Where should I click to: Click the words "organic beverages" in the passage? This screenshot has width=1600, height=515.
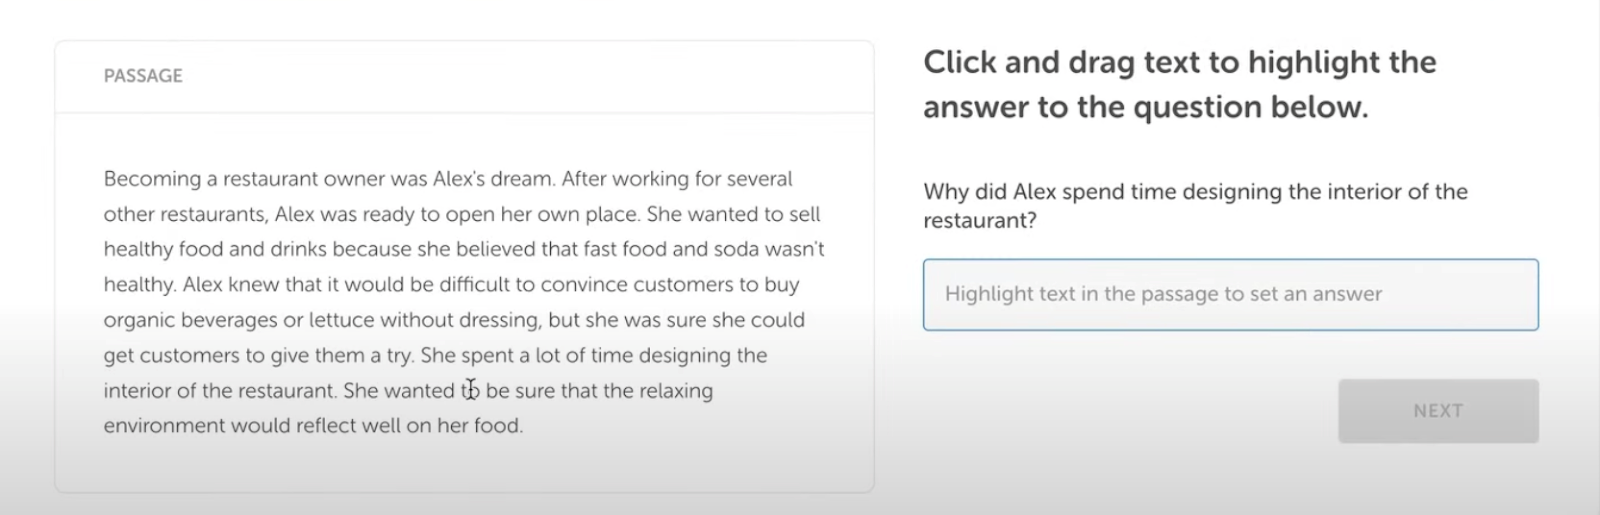[190, 320]
